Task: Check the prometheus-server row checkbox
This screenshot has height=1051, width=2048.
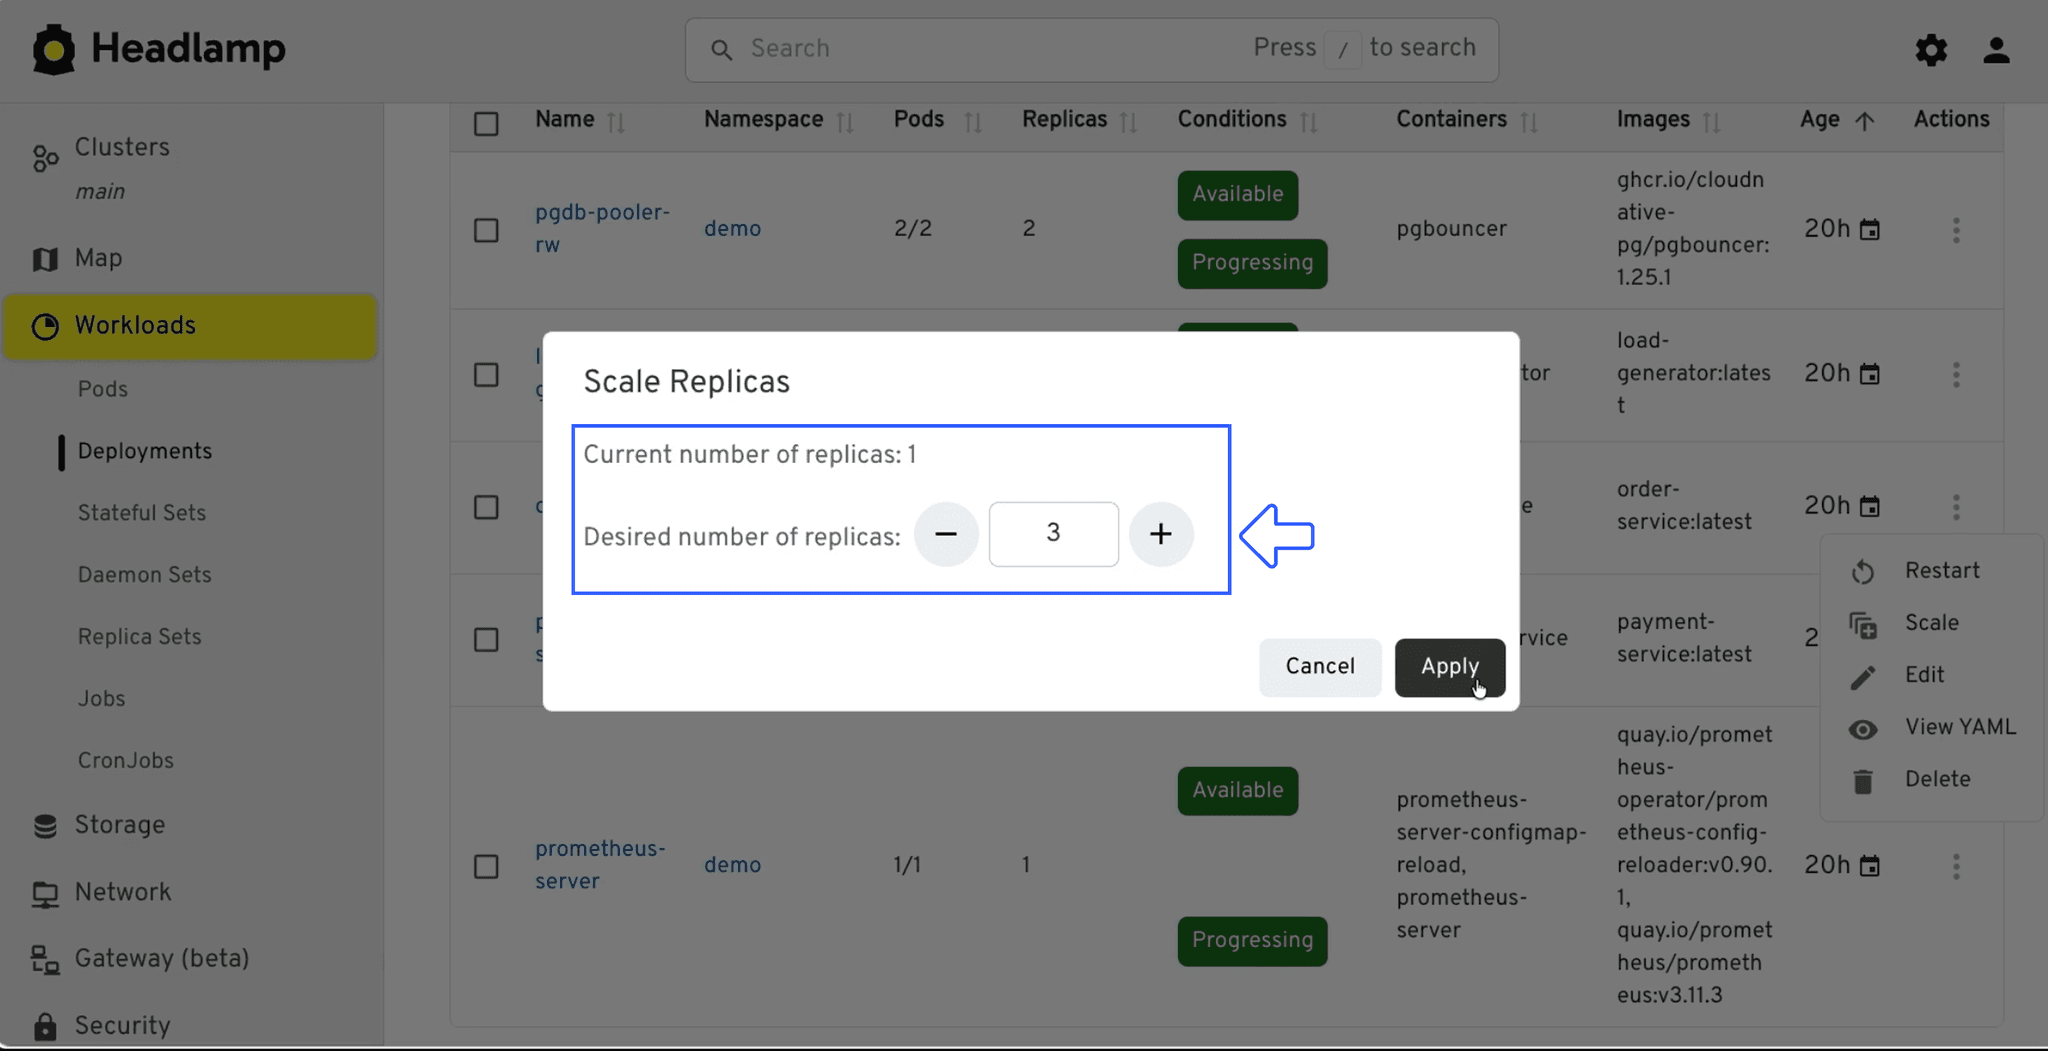Action: (x=486, y=866)
